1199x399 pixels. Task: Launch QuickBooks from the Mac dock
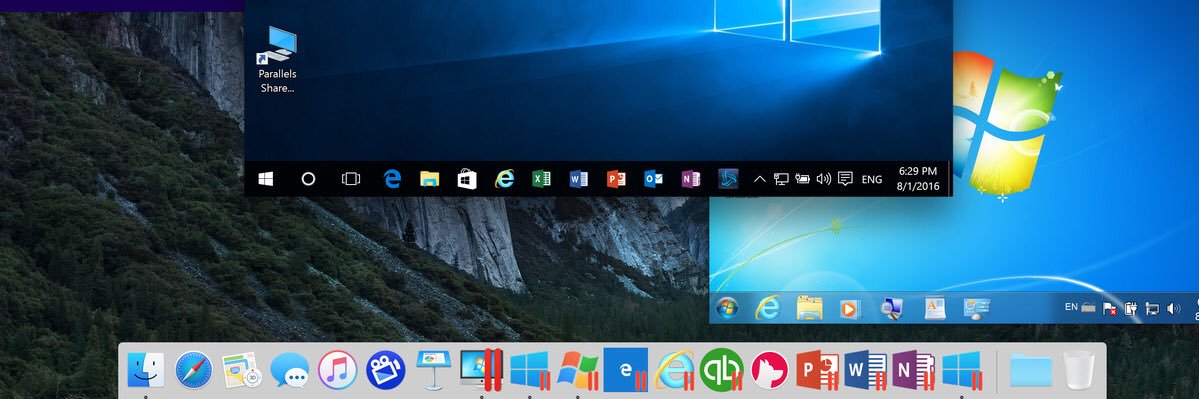722,371
